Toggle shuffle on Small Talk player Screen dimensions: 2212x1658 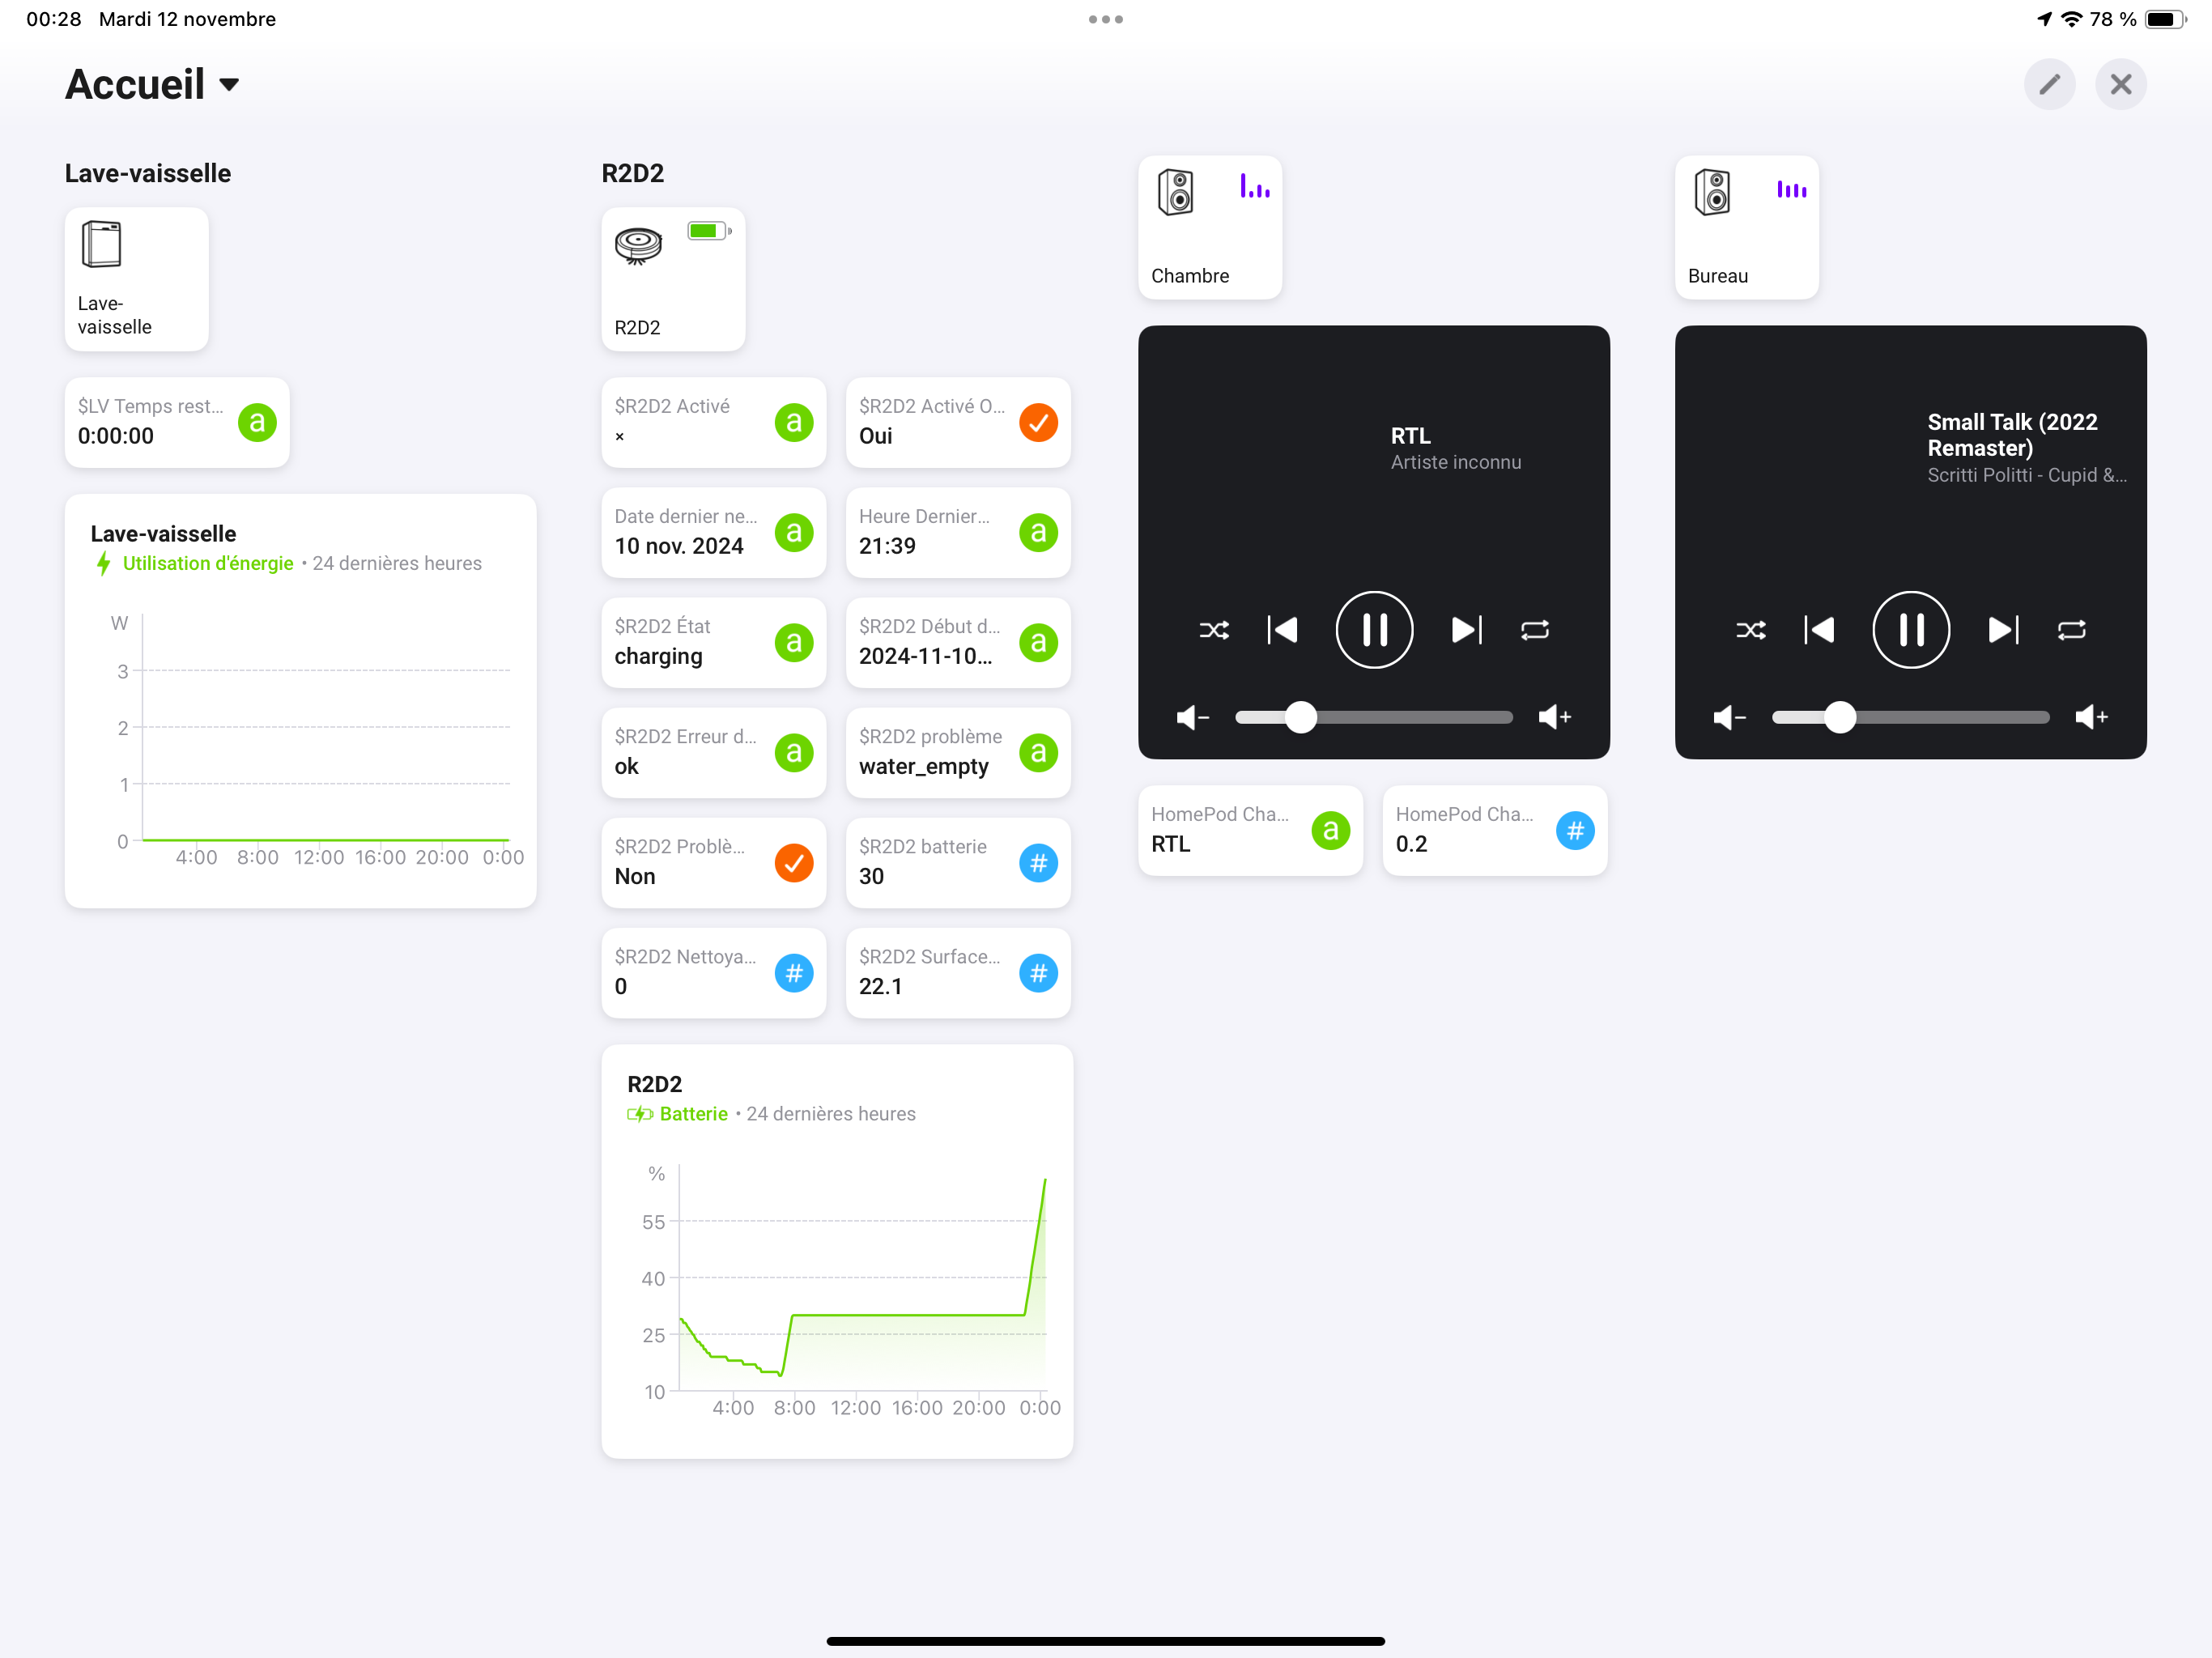[x=1750, y=630]
